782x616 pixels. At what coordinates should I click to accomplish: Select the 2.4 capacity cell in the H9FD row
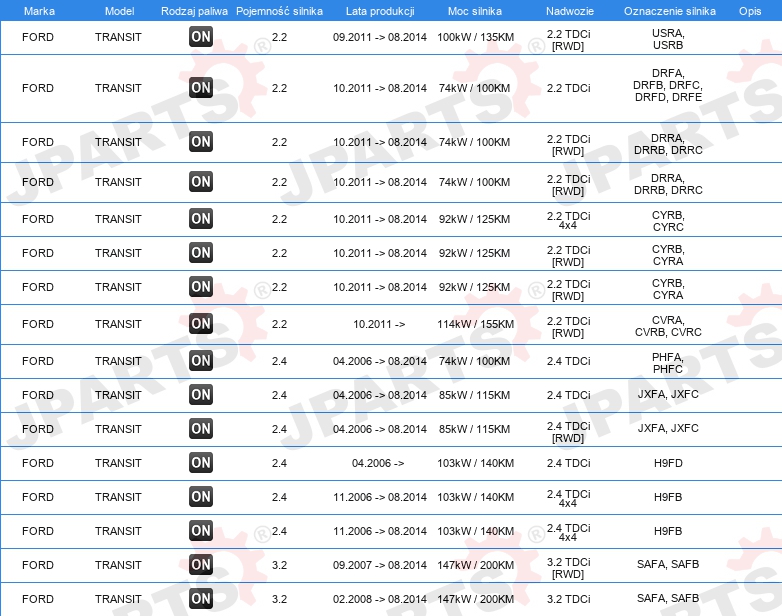279,463
